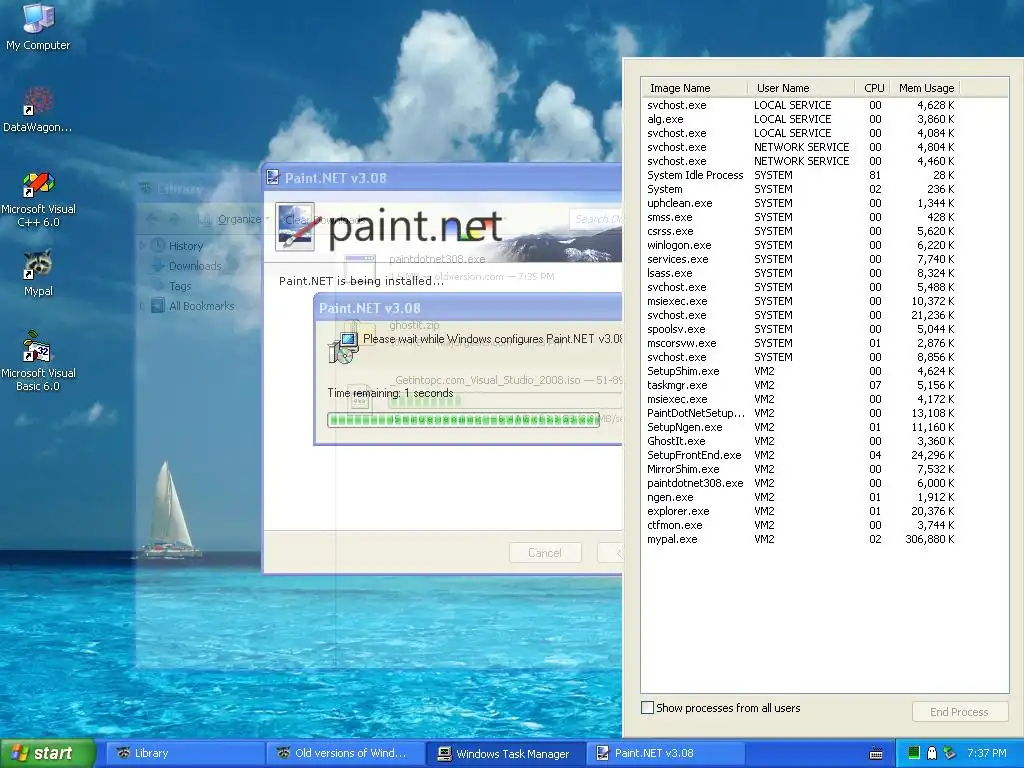The image size is (1024, 768).
Task: Click the ghost tray icon
Action: [932, 753]
